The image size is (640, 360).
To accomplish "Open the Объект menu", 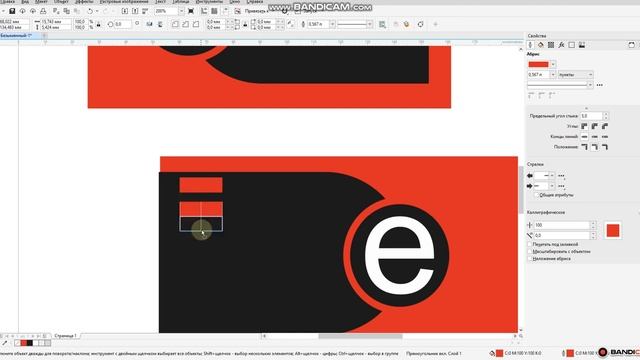I will 61,2.
